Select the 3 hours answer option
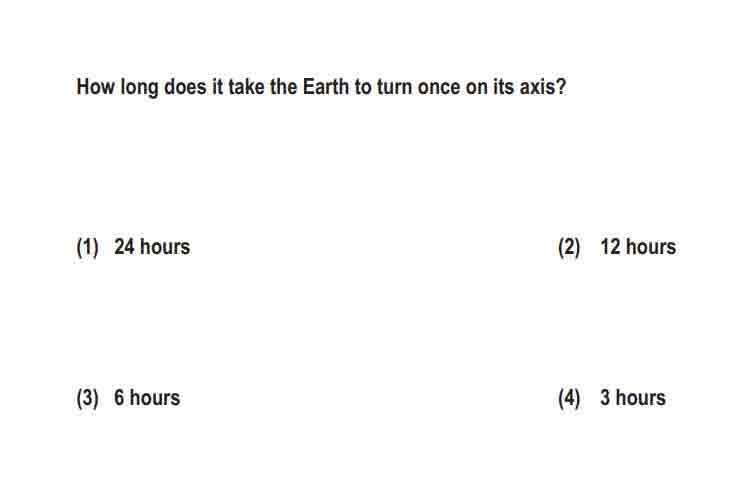Image resolution: width=750 pixels, height=500 pixels. tap(633, 398)
